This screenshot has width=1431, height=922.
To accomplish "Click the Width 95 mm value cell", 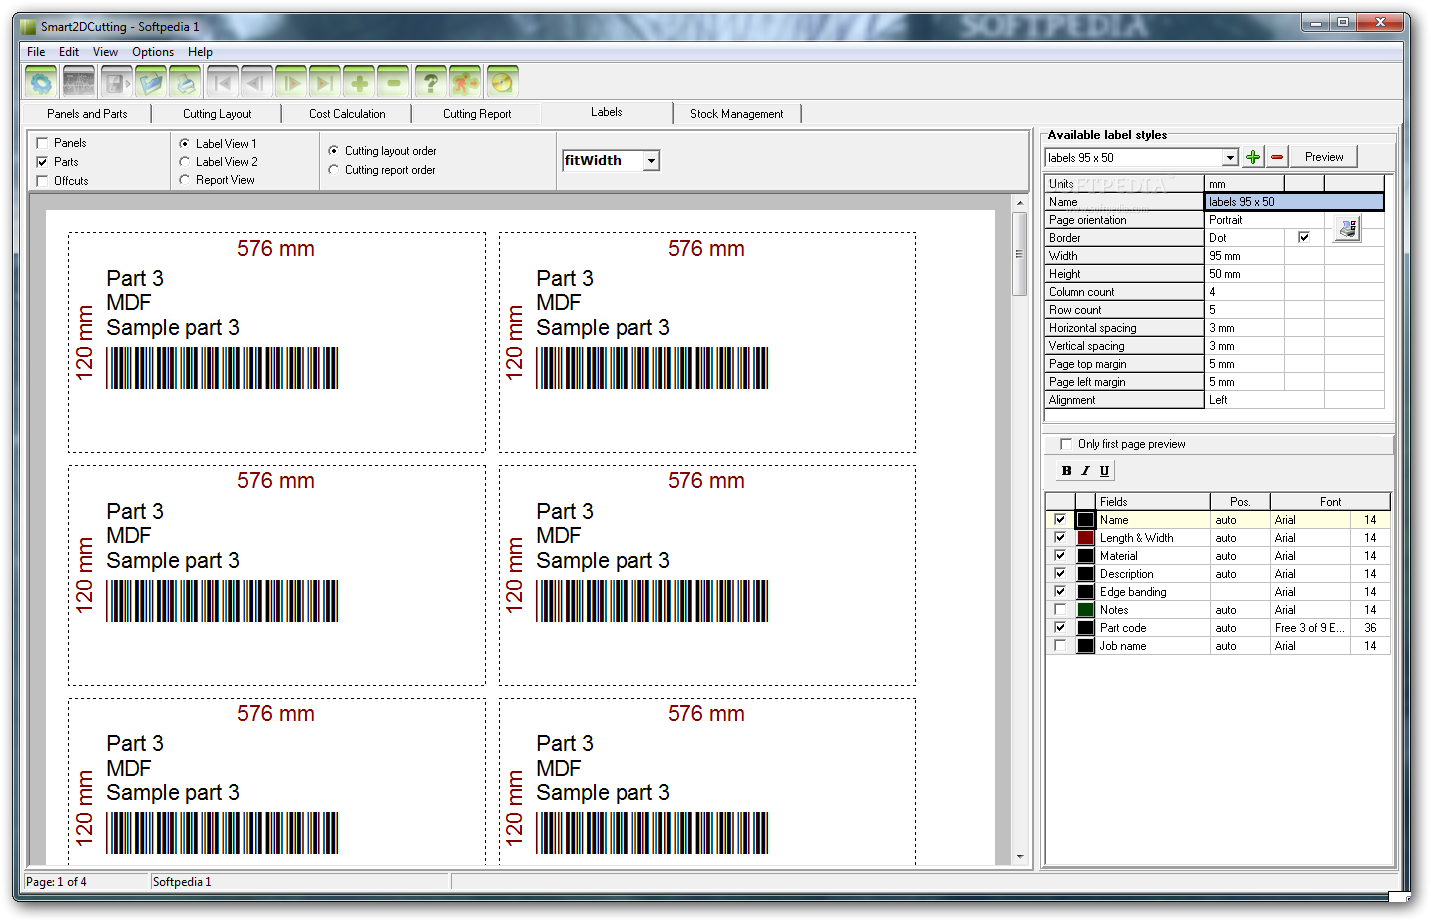I will pyautogui.click(x=1244, y=256).
